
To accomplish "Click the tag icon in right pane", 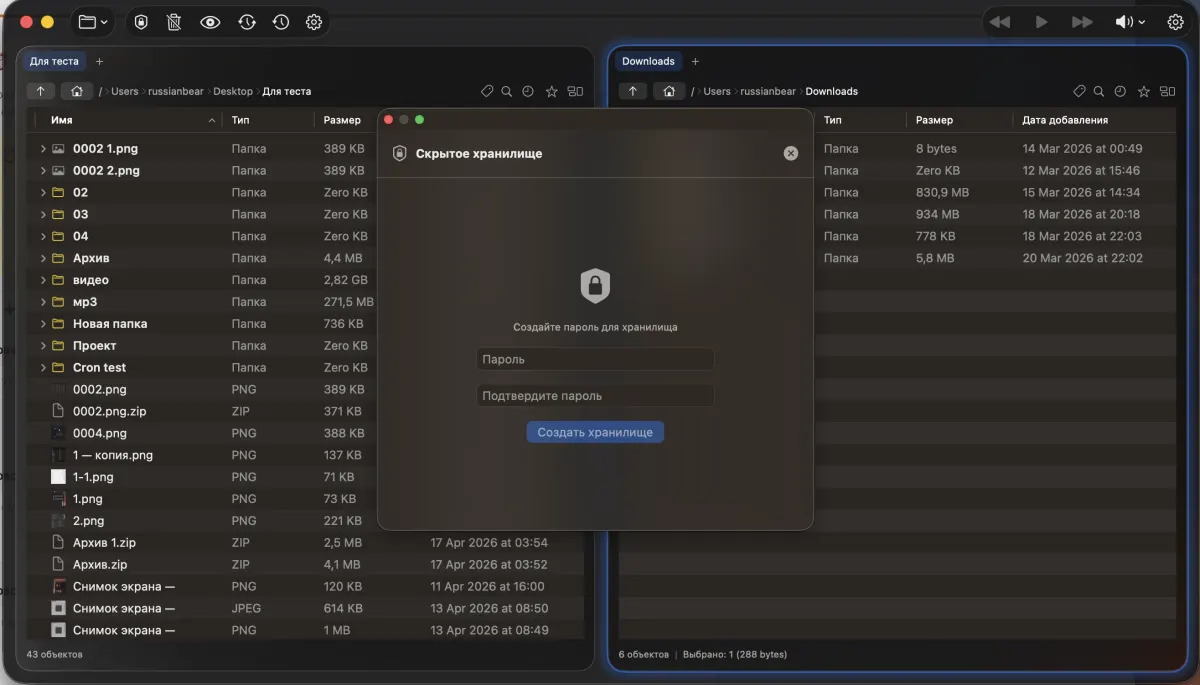I will [x=1079, y=91].
